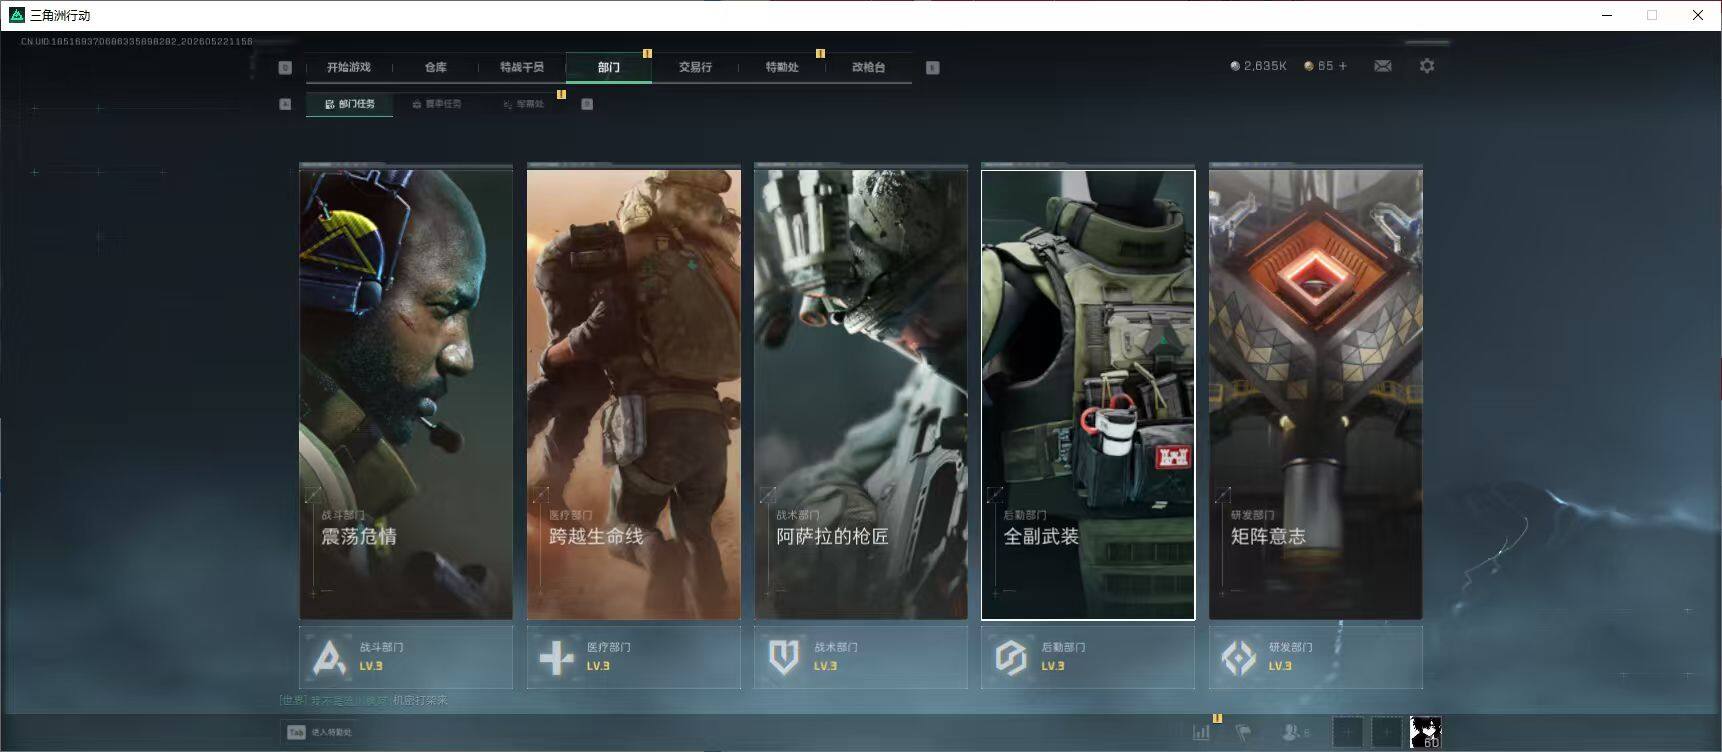The height and width of the screenshot is (752, 1722).
Task: Click the previous sub-tab key icon left of 部门任务
Action: 285,104
